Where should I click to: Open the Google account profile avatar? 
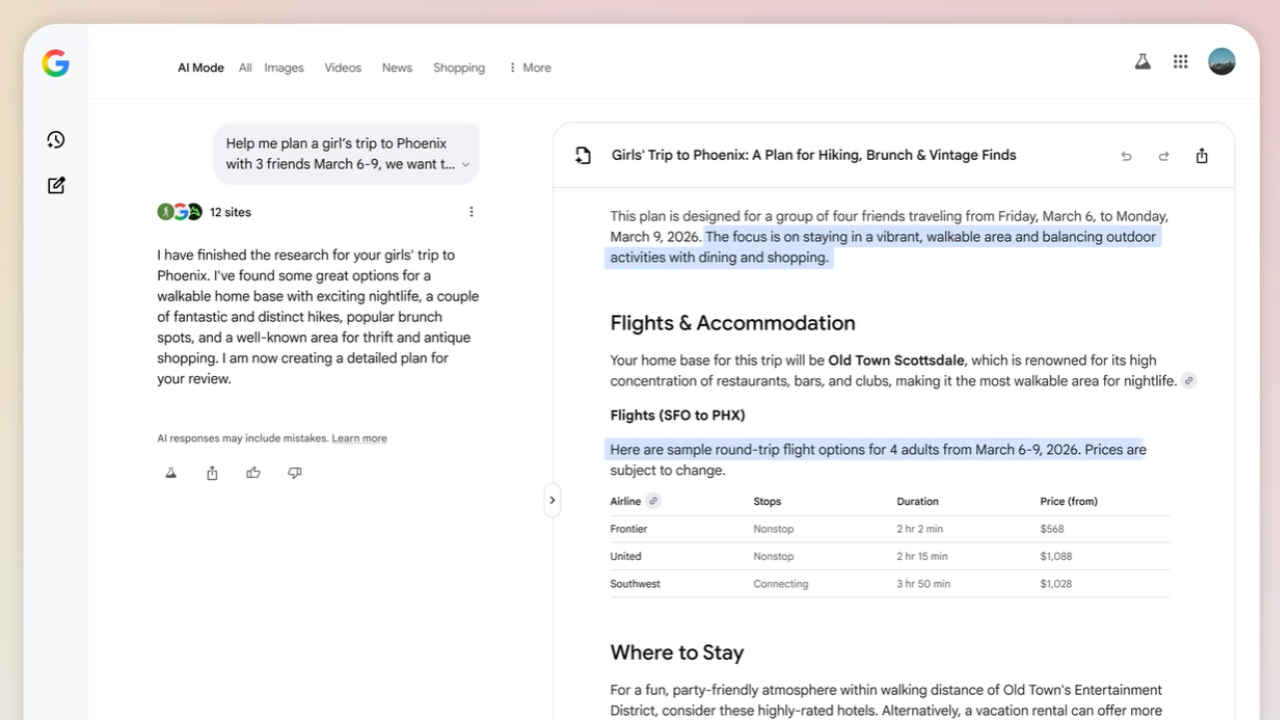[x=1221, y=61]
